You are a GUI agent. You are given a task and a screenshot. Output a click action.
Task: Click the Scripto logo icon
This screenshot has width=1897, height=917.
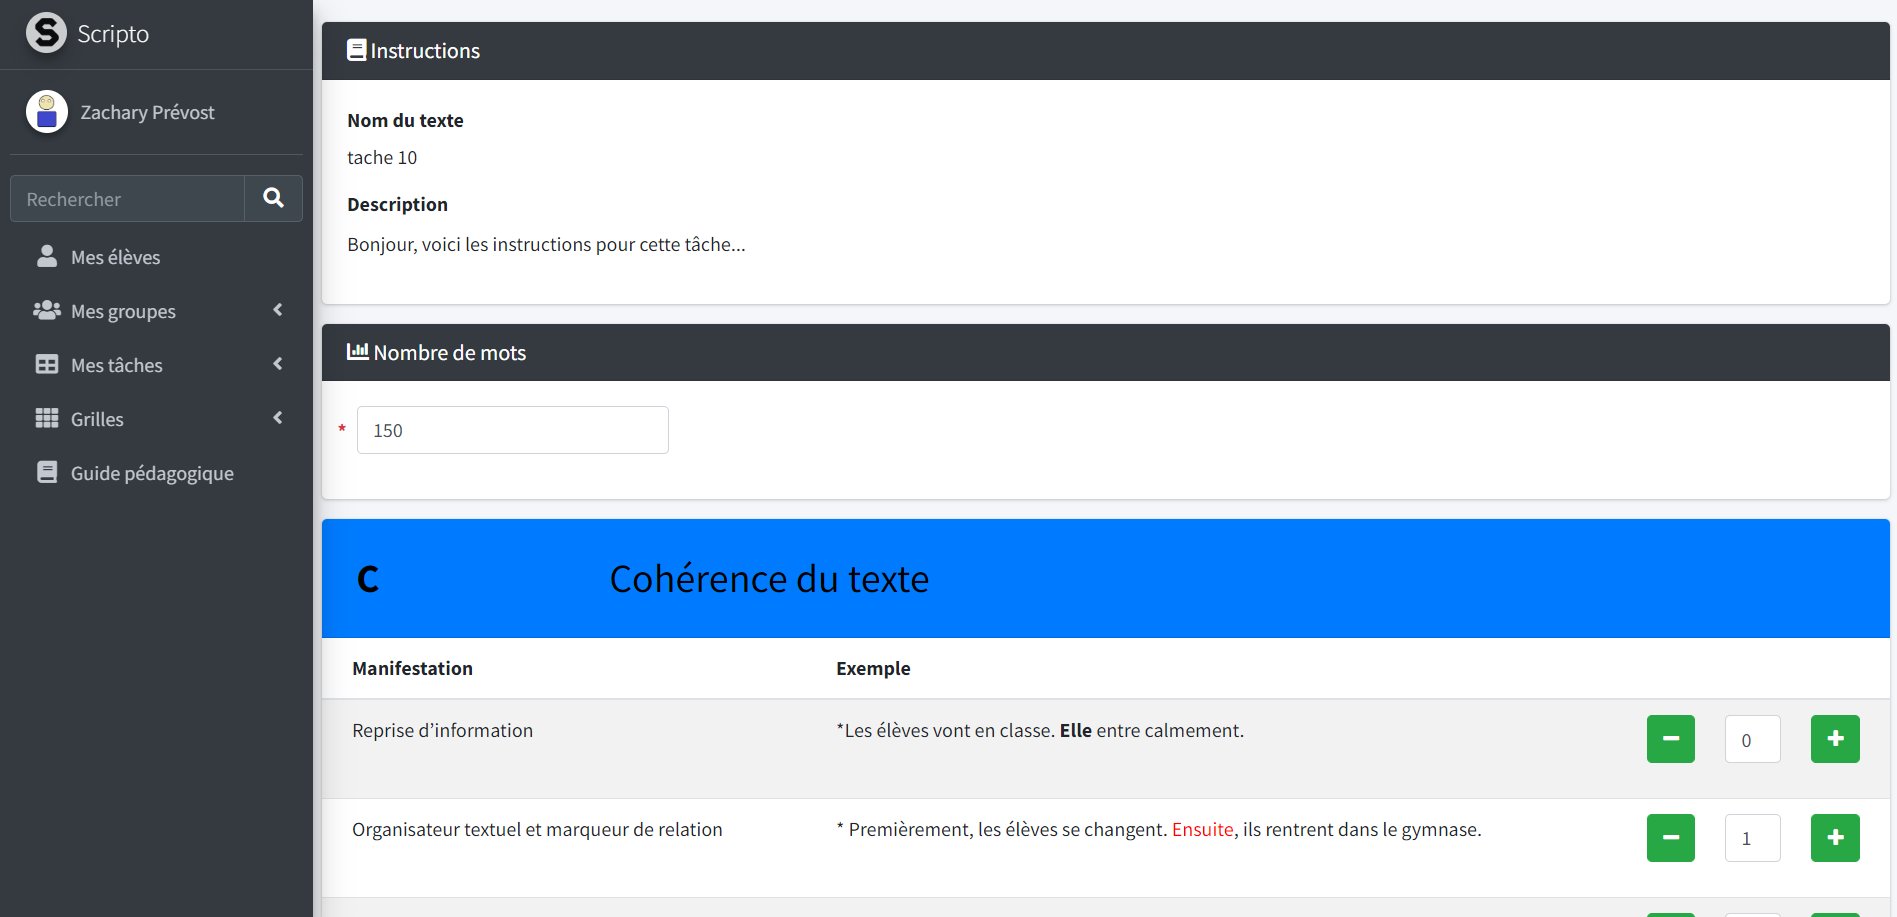(x=46, y=33)
